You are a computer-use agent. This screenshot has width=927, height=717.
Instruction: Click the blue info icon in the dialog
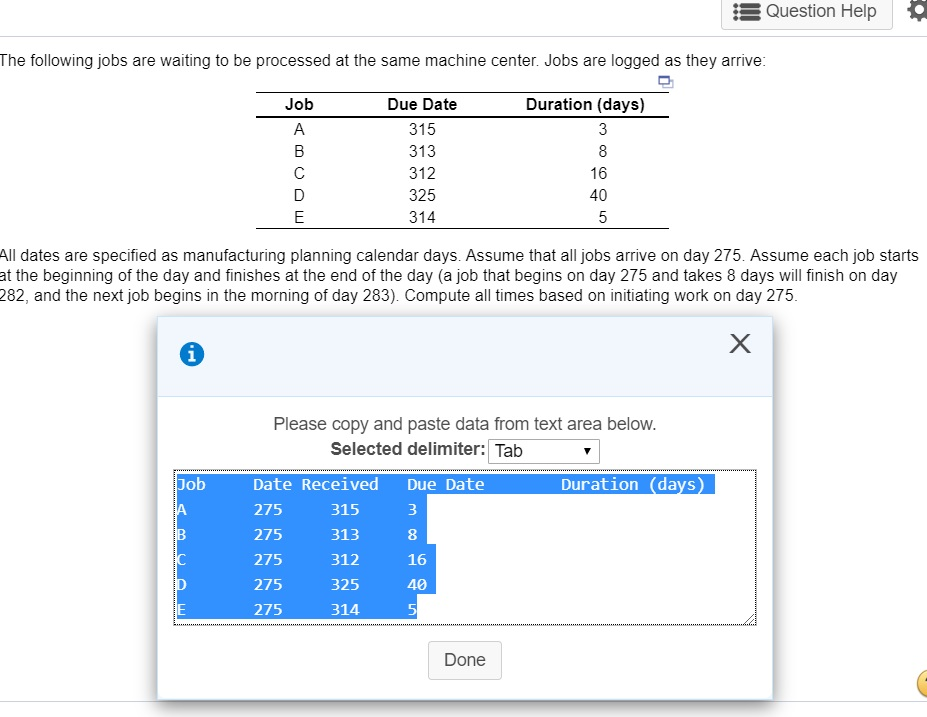(x=191, y=353)
